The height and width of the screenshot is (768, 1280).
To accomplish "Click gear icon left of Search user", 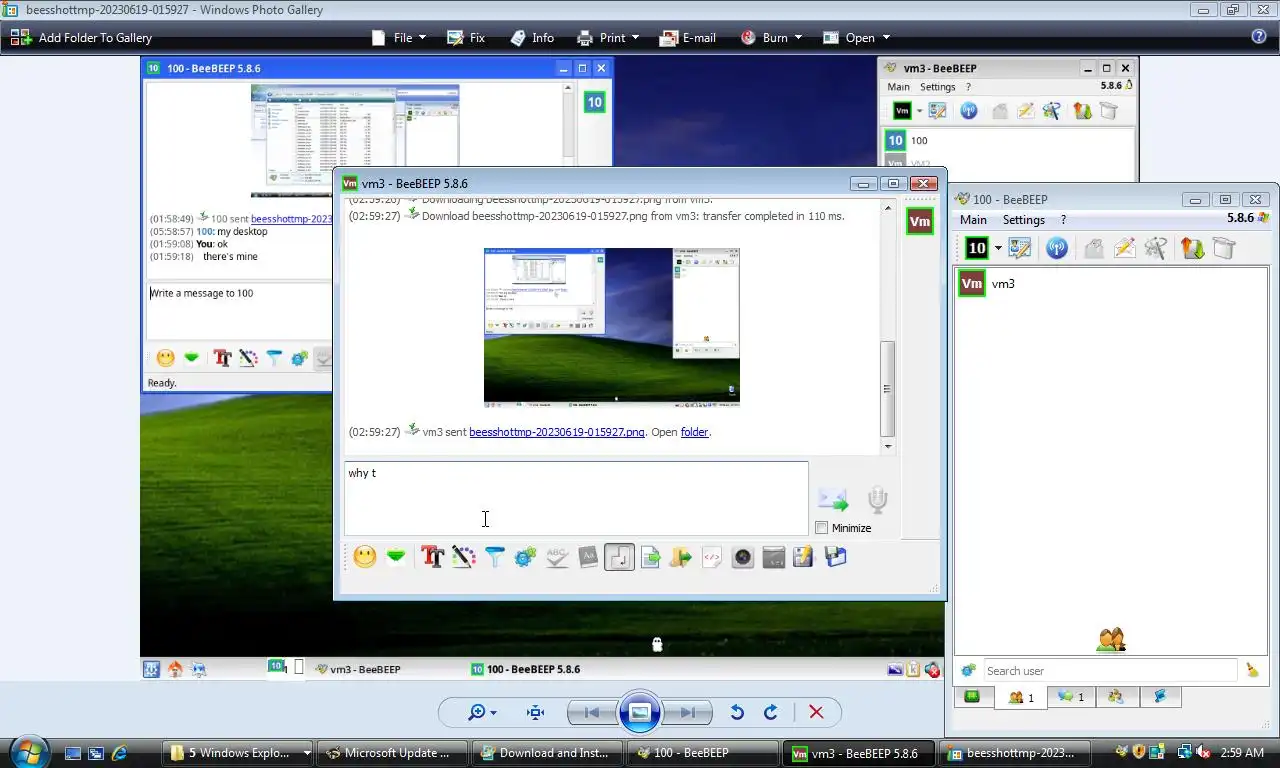I will (968, 670).
